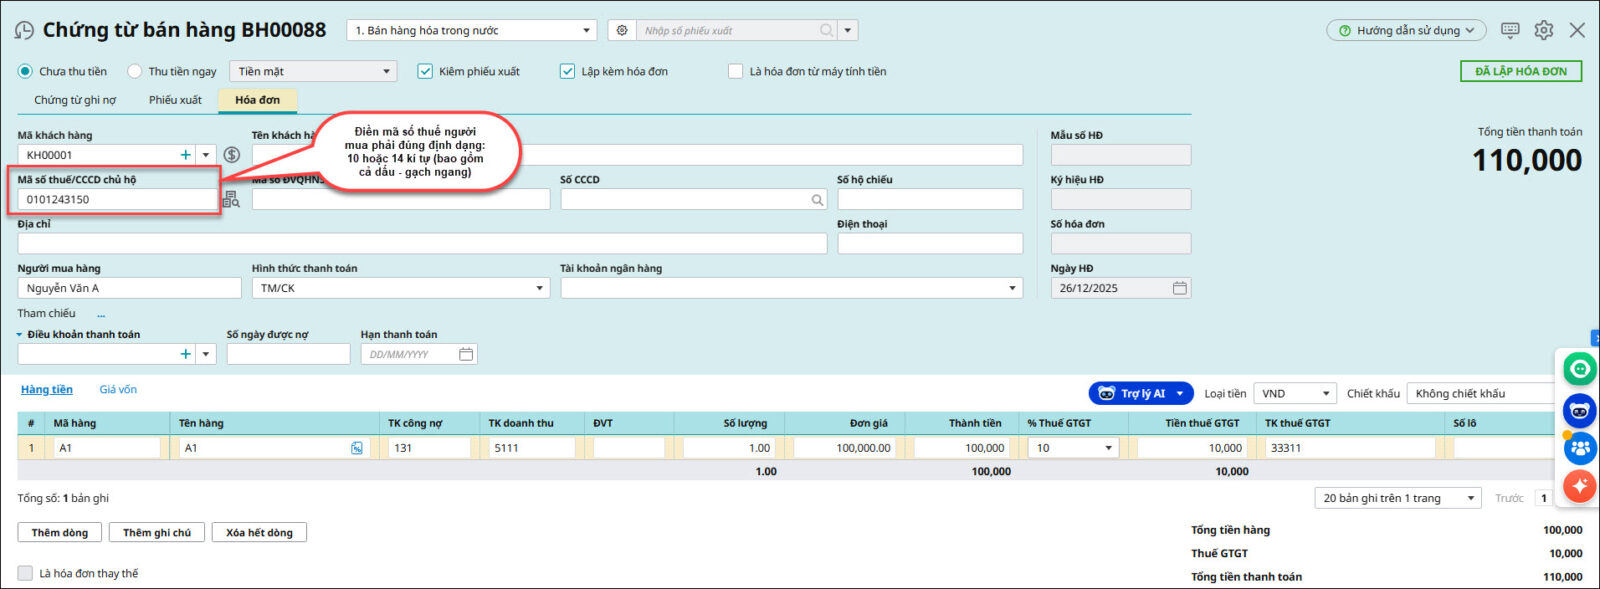Switch to the Giá vốn tab
Screen dimensions: 1600x589
pos(118,390)
